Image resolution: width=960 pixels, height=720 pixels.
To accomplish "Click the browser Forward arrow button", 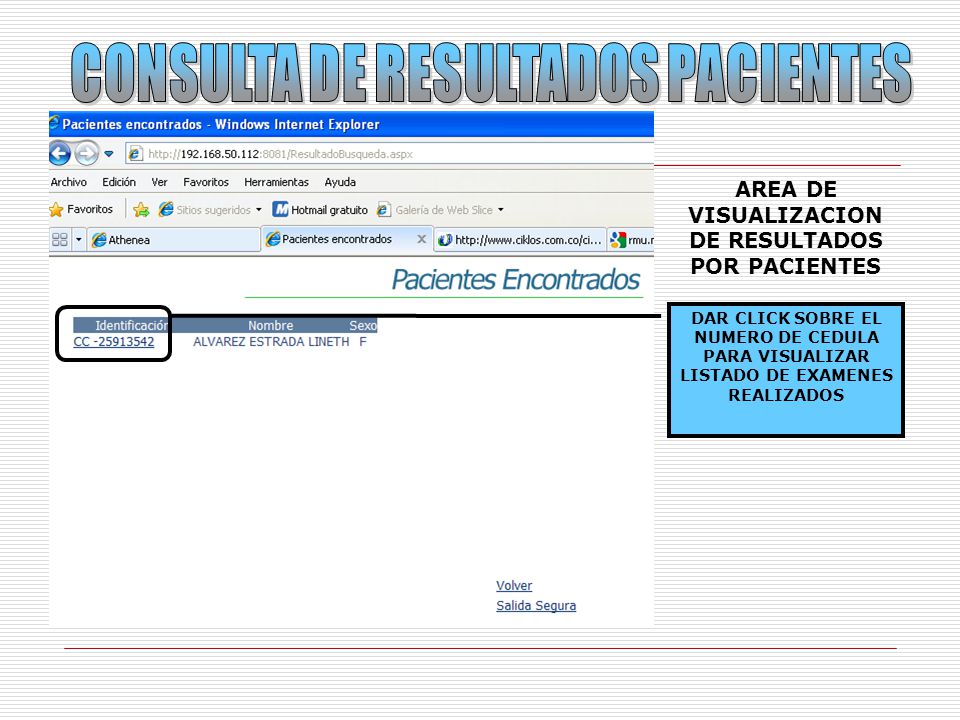I will (86, 153).
